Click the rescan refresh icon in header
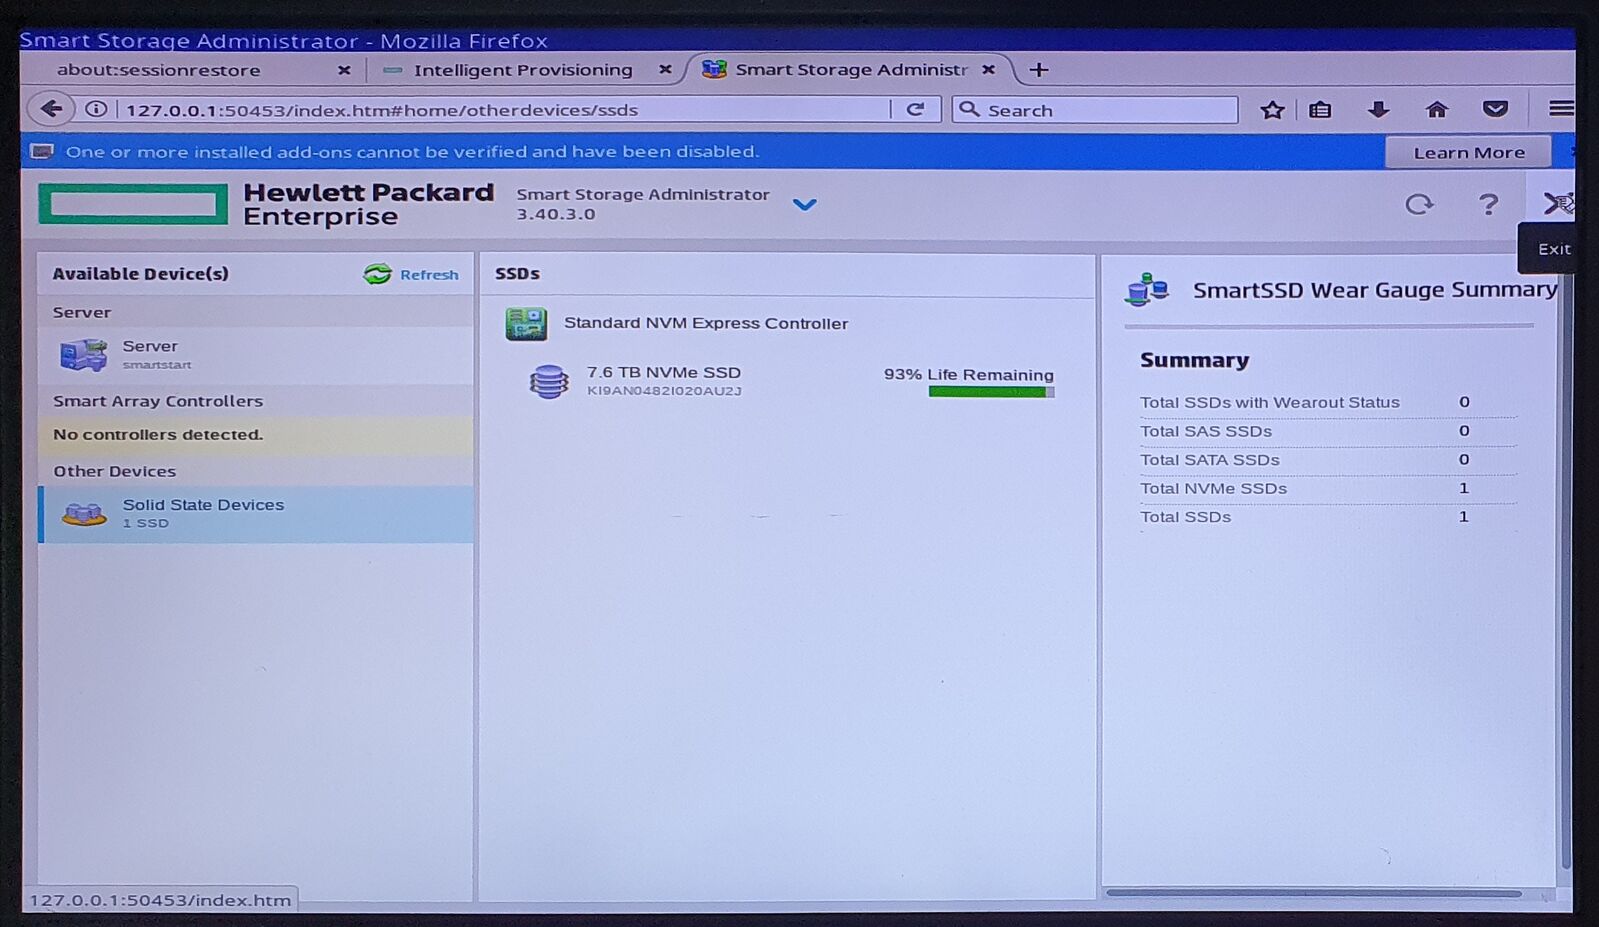 (1418, 205)
